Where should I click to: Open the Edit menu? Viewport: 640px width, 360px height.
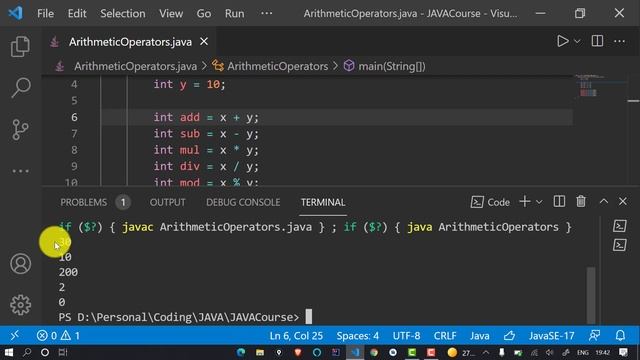[77, 13]
